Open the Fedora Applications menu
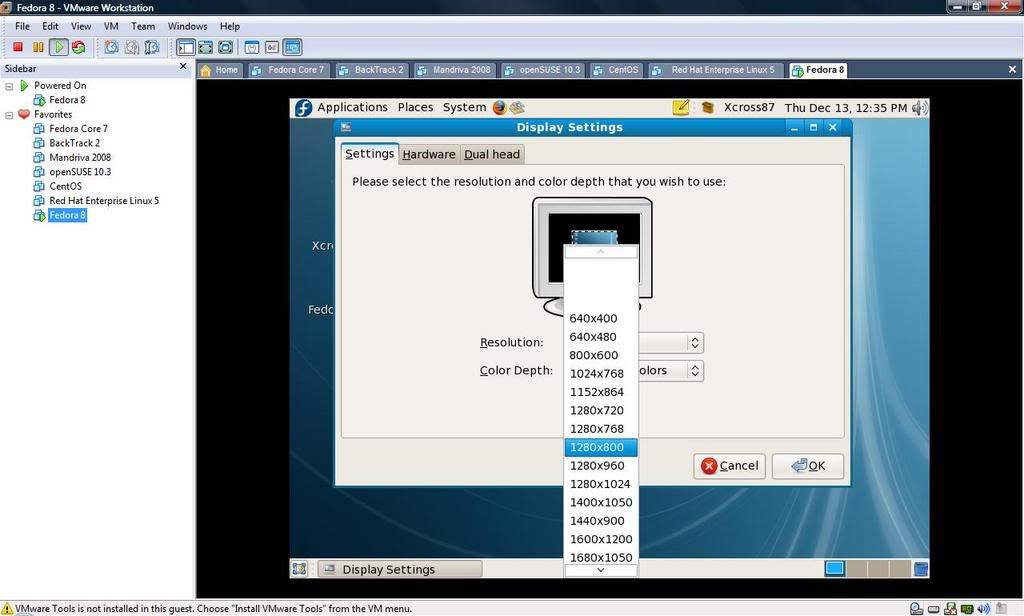This screenshot has width=1024, height=616. (x=352, y=108)
